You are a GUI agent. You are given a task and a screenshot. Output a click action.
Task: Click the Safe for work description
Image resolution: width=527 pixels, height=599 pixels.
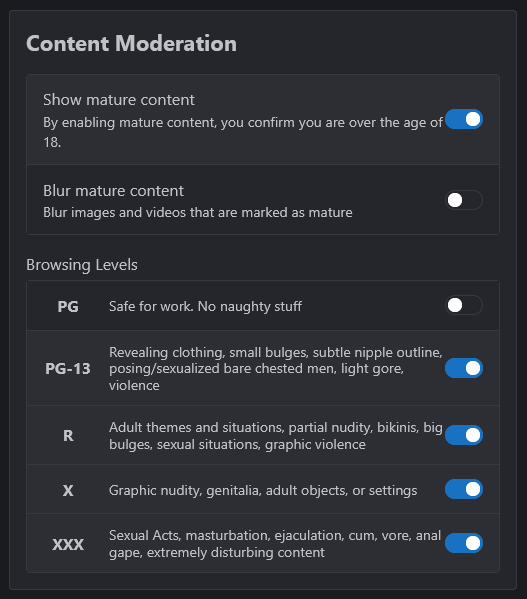click(205, 306)
